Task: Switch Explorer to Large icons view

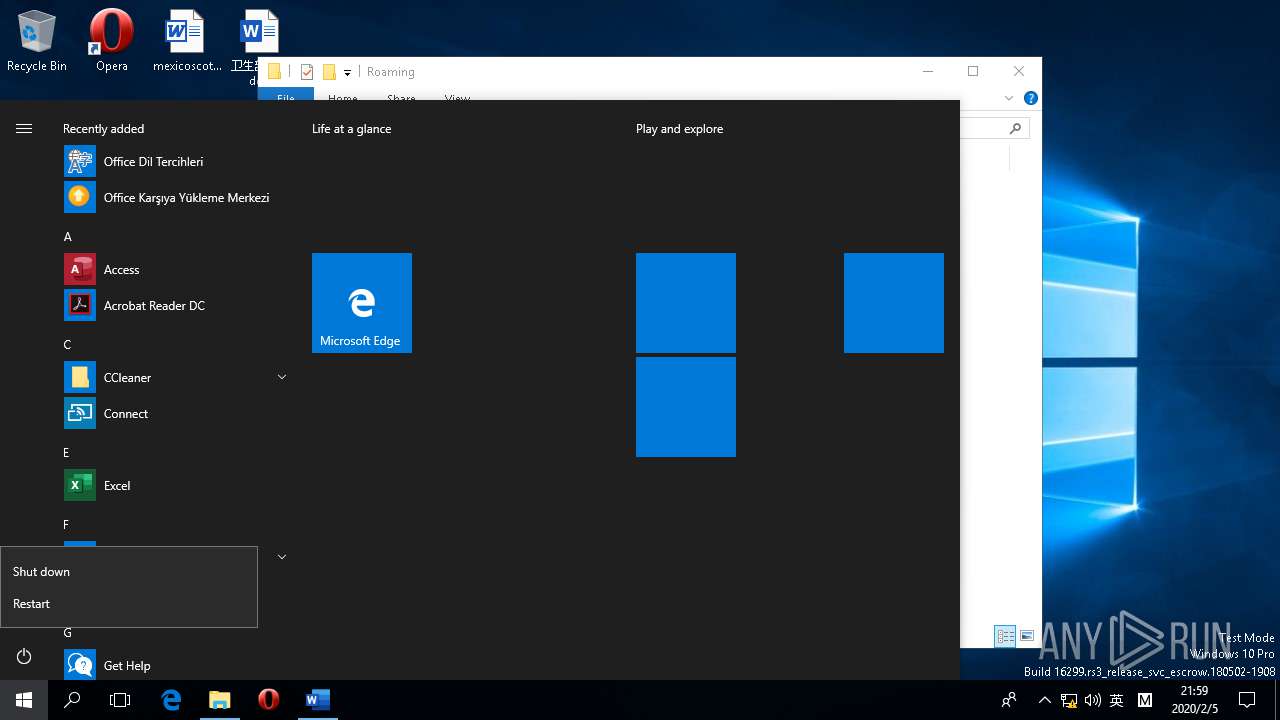Action: point(1027,636)
